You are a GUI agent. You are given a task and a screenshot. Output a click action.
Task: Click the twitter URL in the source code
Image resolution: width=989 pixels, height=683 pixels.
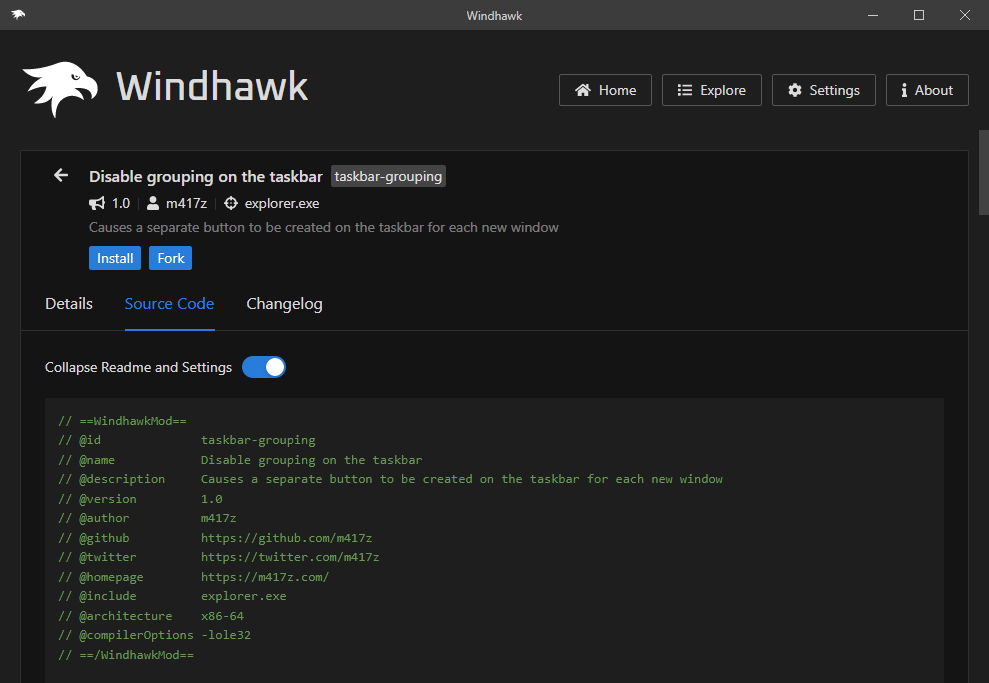[x=290, y=557]
